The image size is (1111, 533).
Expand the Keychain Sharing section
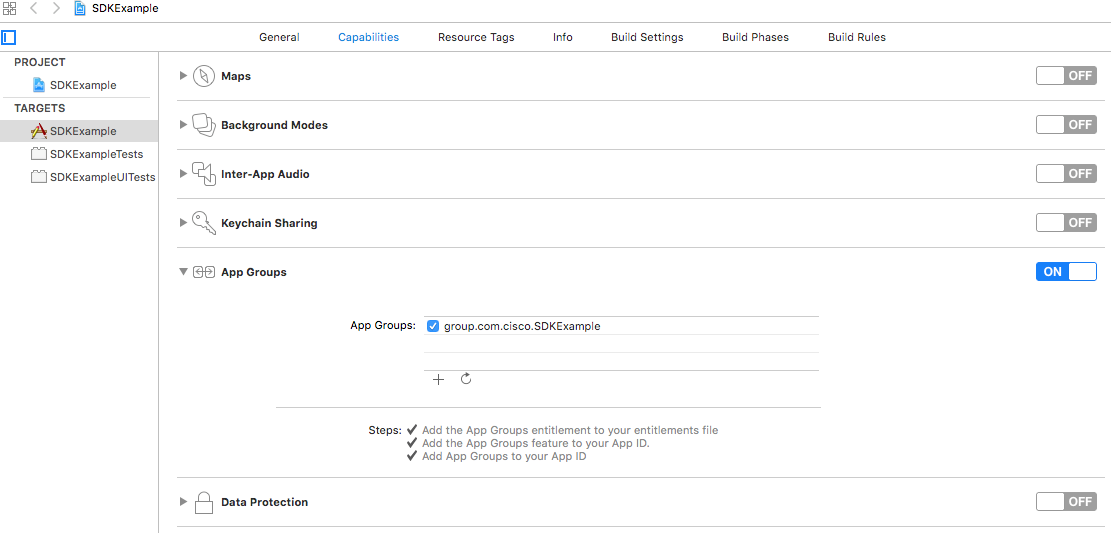pyautogui.click(x=184, y=223)
